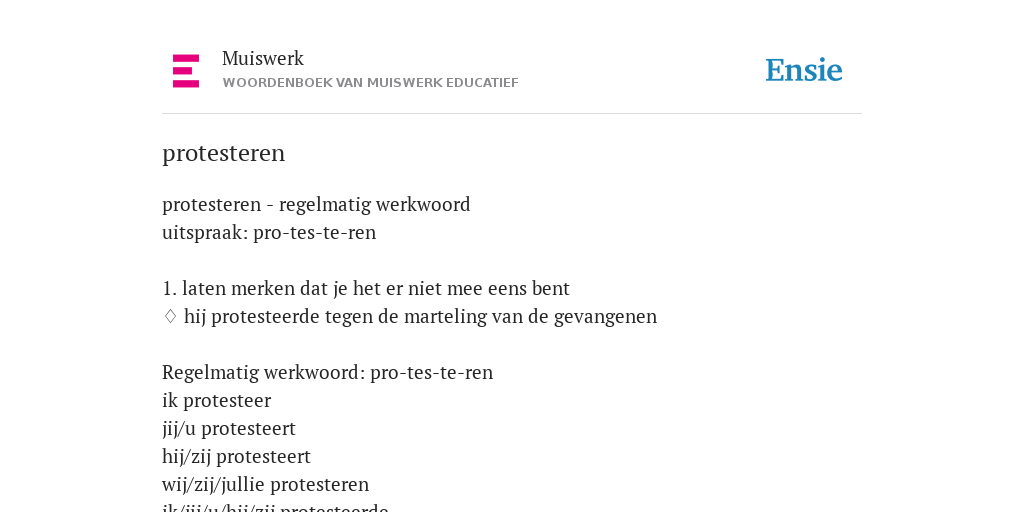This screenshot has width=1024, height=512.
Task: Open the Ensie logo link
Action: tap(804, 70)
